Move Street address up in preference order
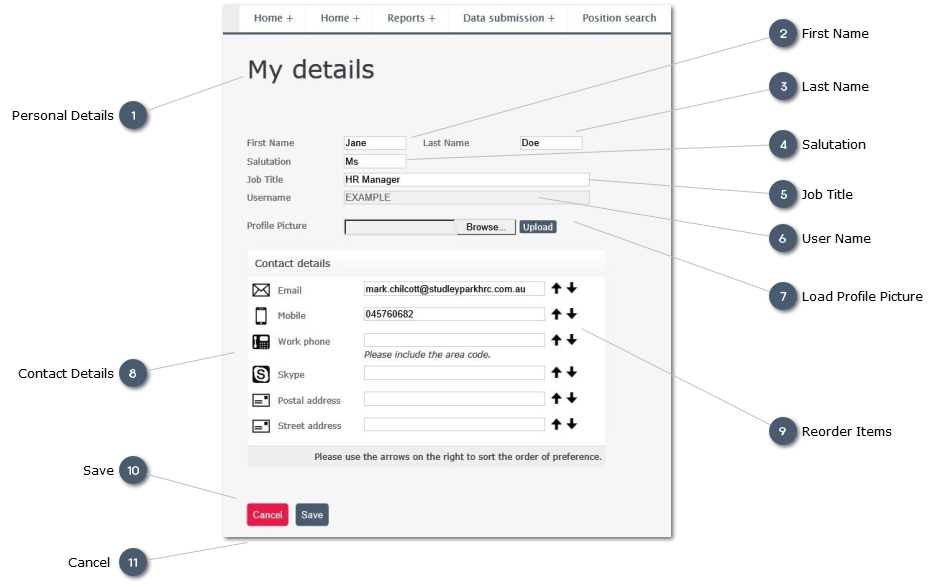The width and height of the screenshot is (939, 587). (x=556, y=424)
